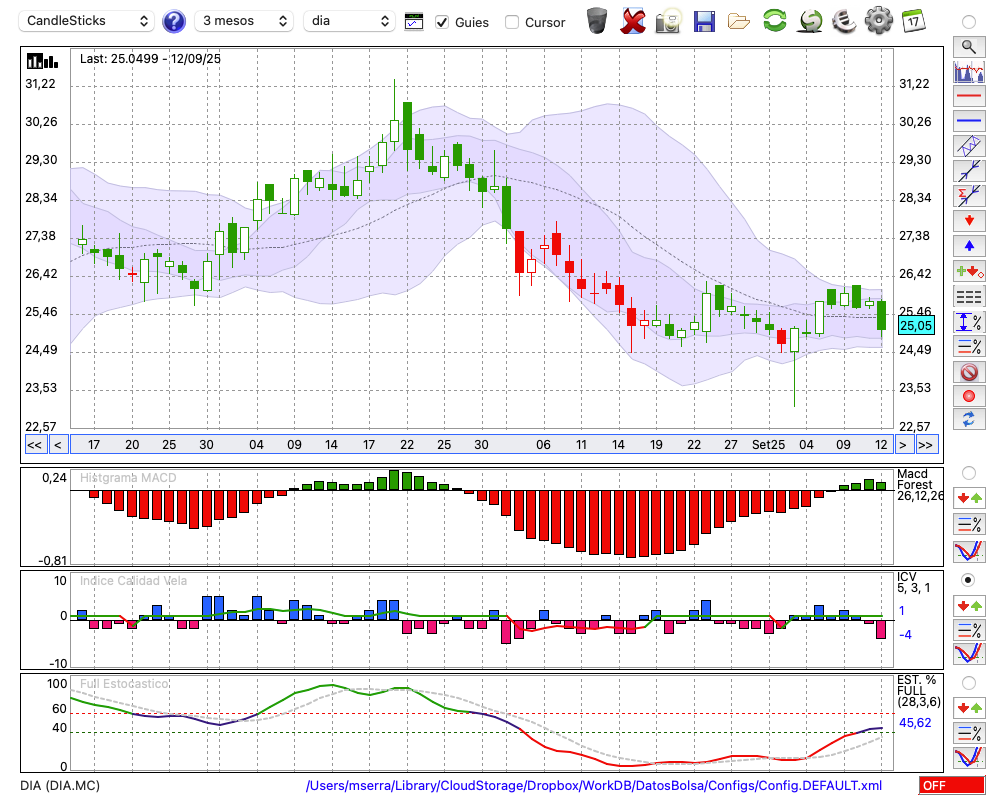Image resolution: width=1000 pixels, height=800 pixels.
Task: Select the Estocastico panel radio button
Action: [969, 683]
